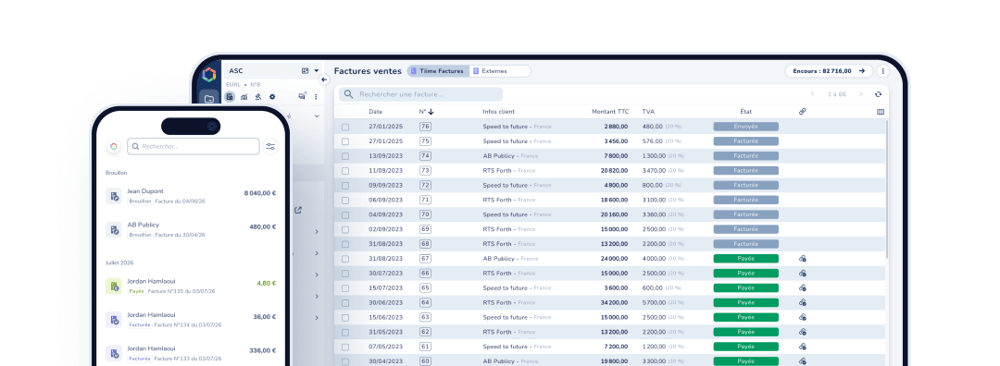The height and width of the screenshot is (366, 1000).
Task: Click the Infos client column header
Action: coord(499,112)
